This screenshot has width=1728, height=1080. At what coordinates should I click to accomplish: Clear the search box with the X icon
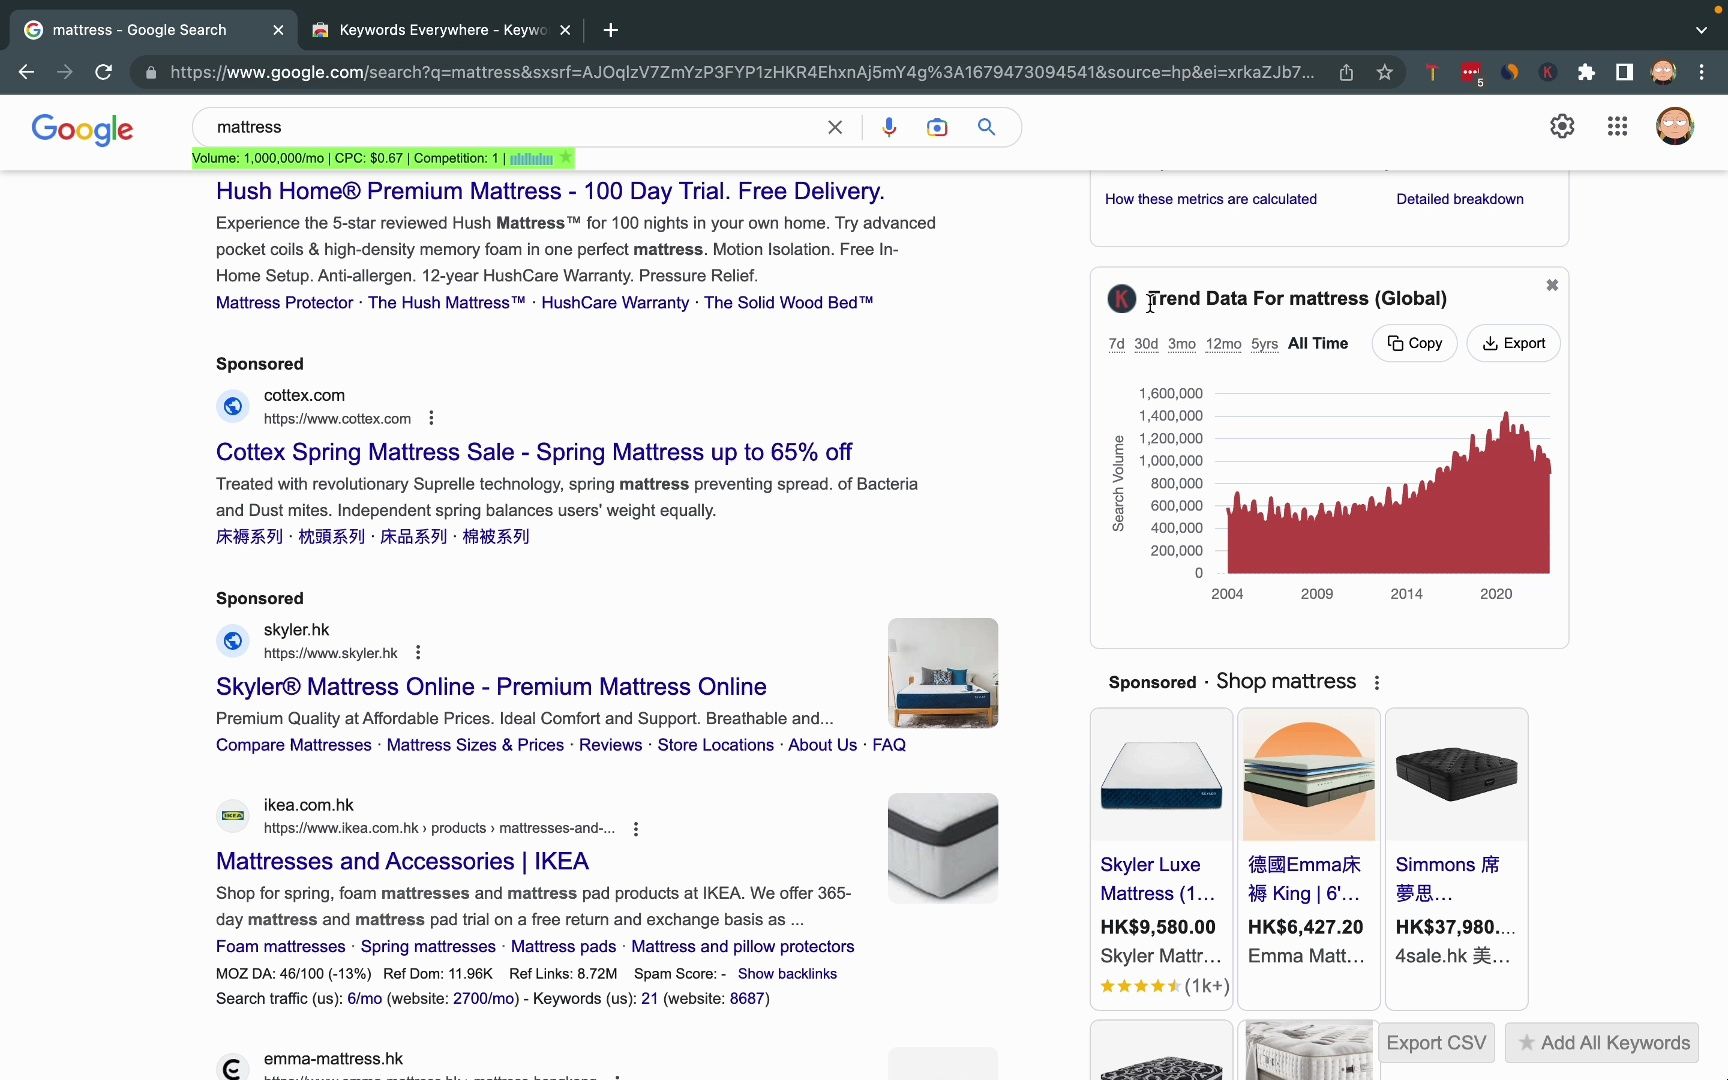click(835, 127)
